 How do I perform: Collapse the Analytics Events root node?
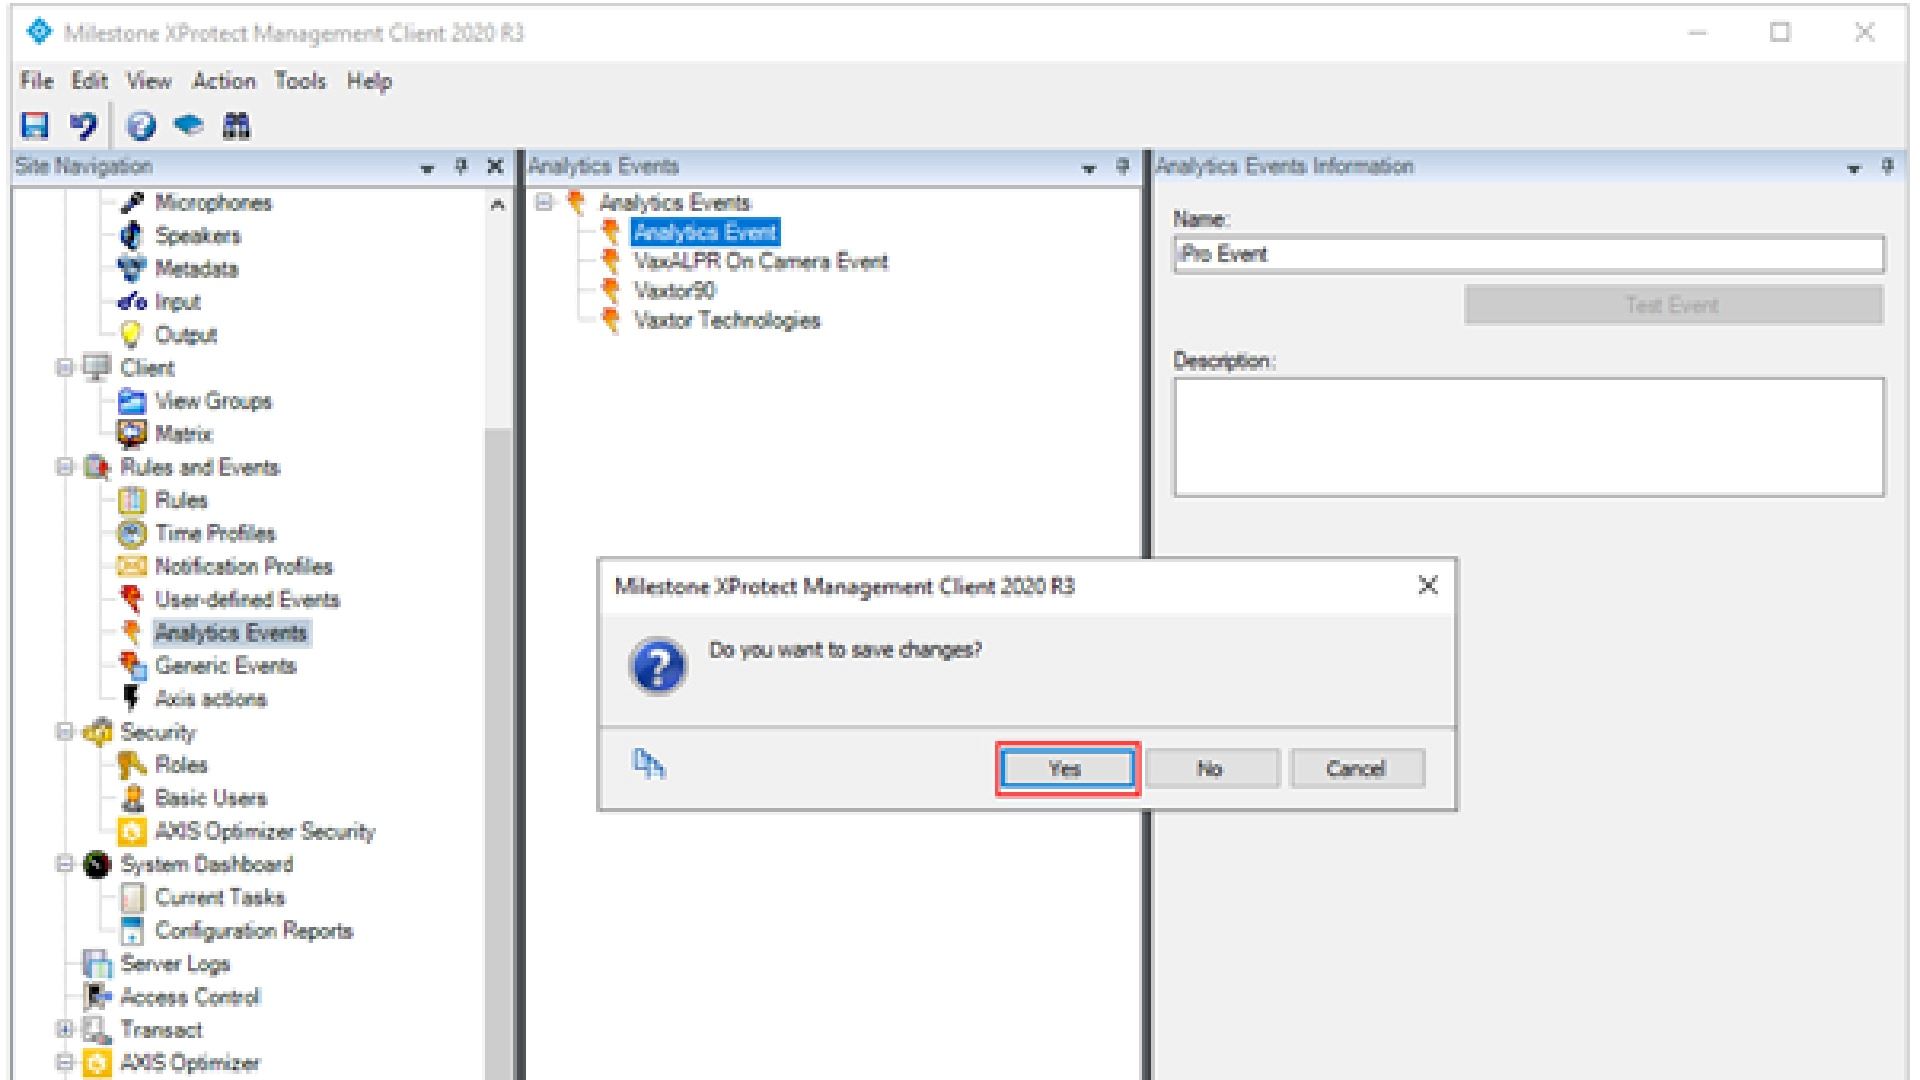pyautogui.click(x=544, y=202)
